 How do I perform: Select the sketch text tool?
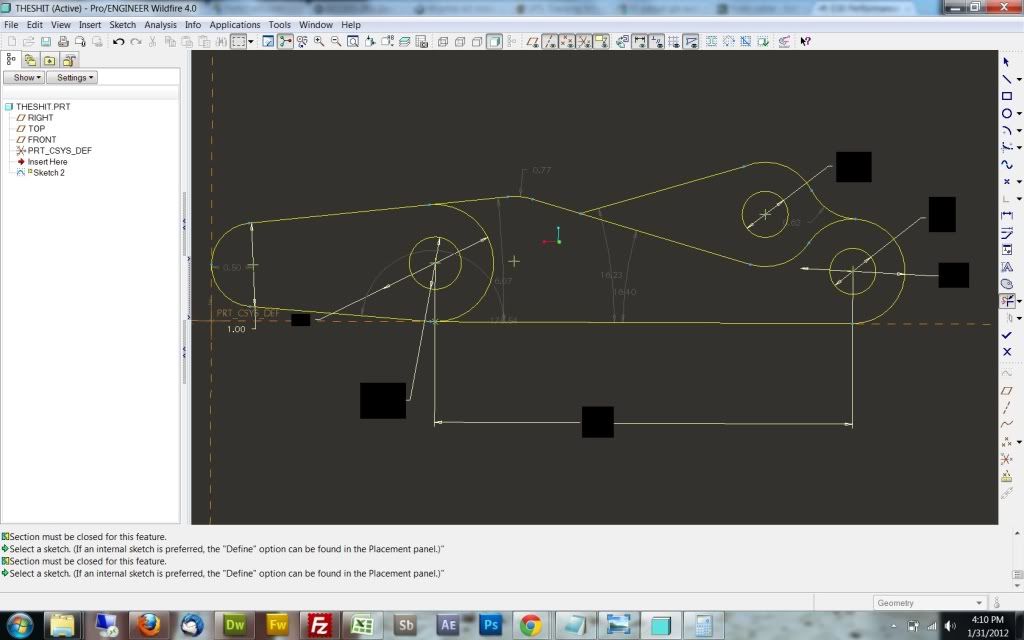coord(1006,266)
